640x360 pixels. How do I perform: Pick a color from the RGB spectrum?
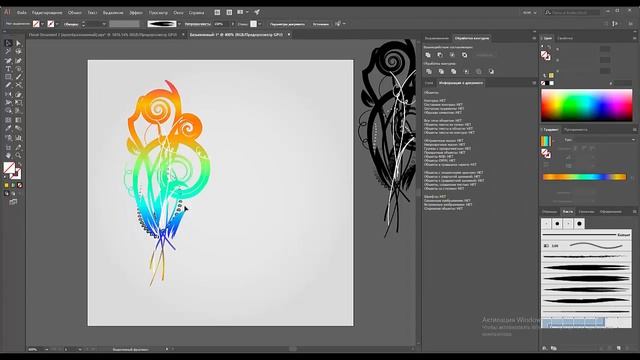tap(587, 105)
